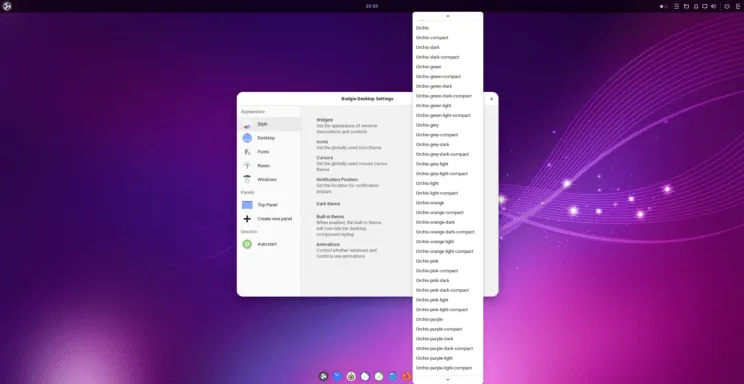Click the 23:59 clock in top panel
This screenshot has width=744, height=384.
coord(372,6)
